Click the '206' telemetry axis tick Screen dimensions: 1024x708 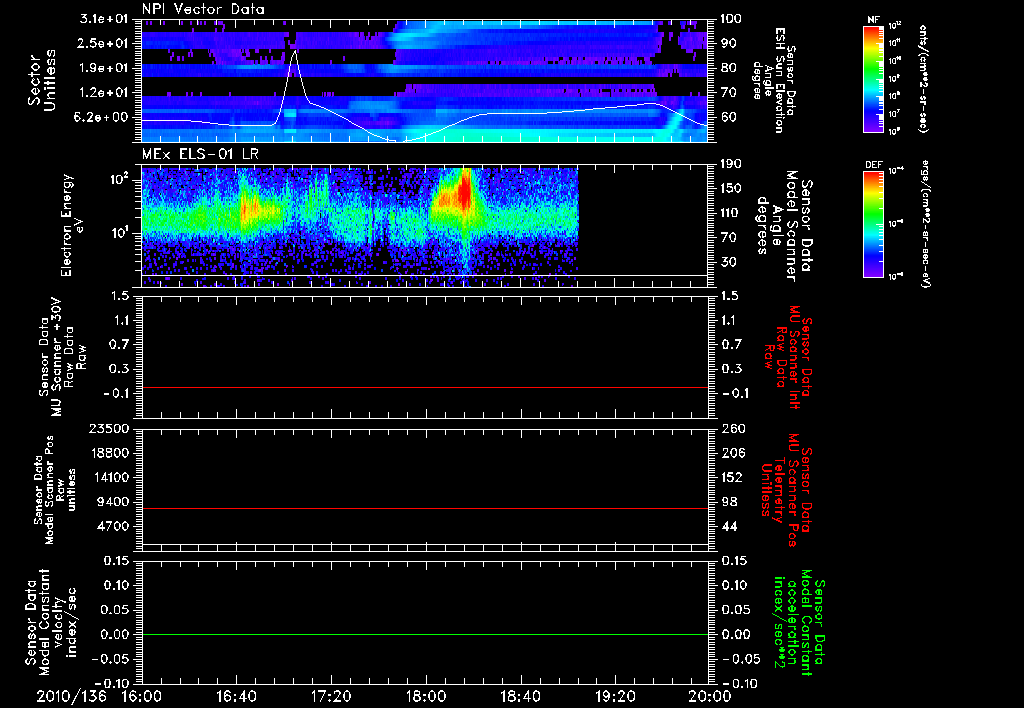point(731,453)
